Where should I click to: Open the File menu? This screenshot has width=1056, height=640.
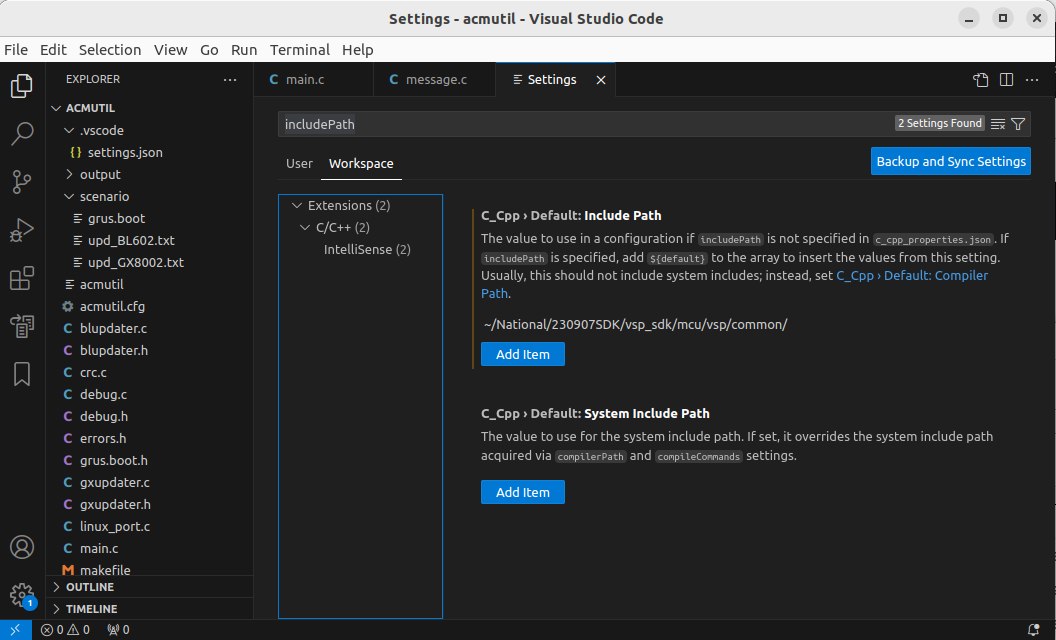pos(16,50)
